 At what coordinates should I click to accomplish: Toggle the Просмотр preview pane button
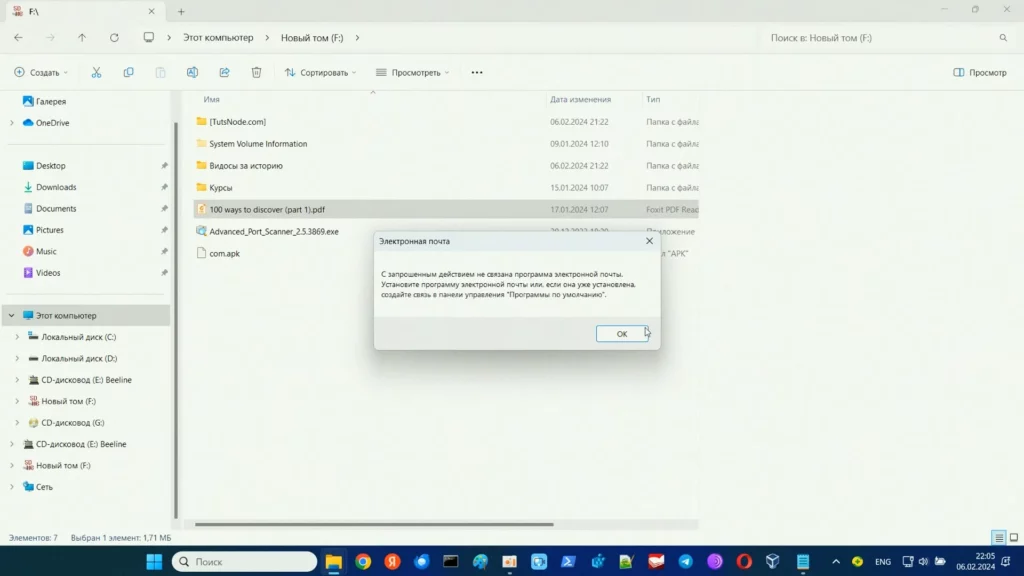980,72
